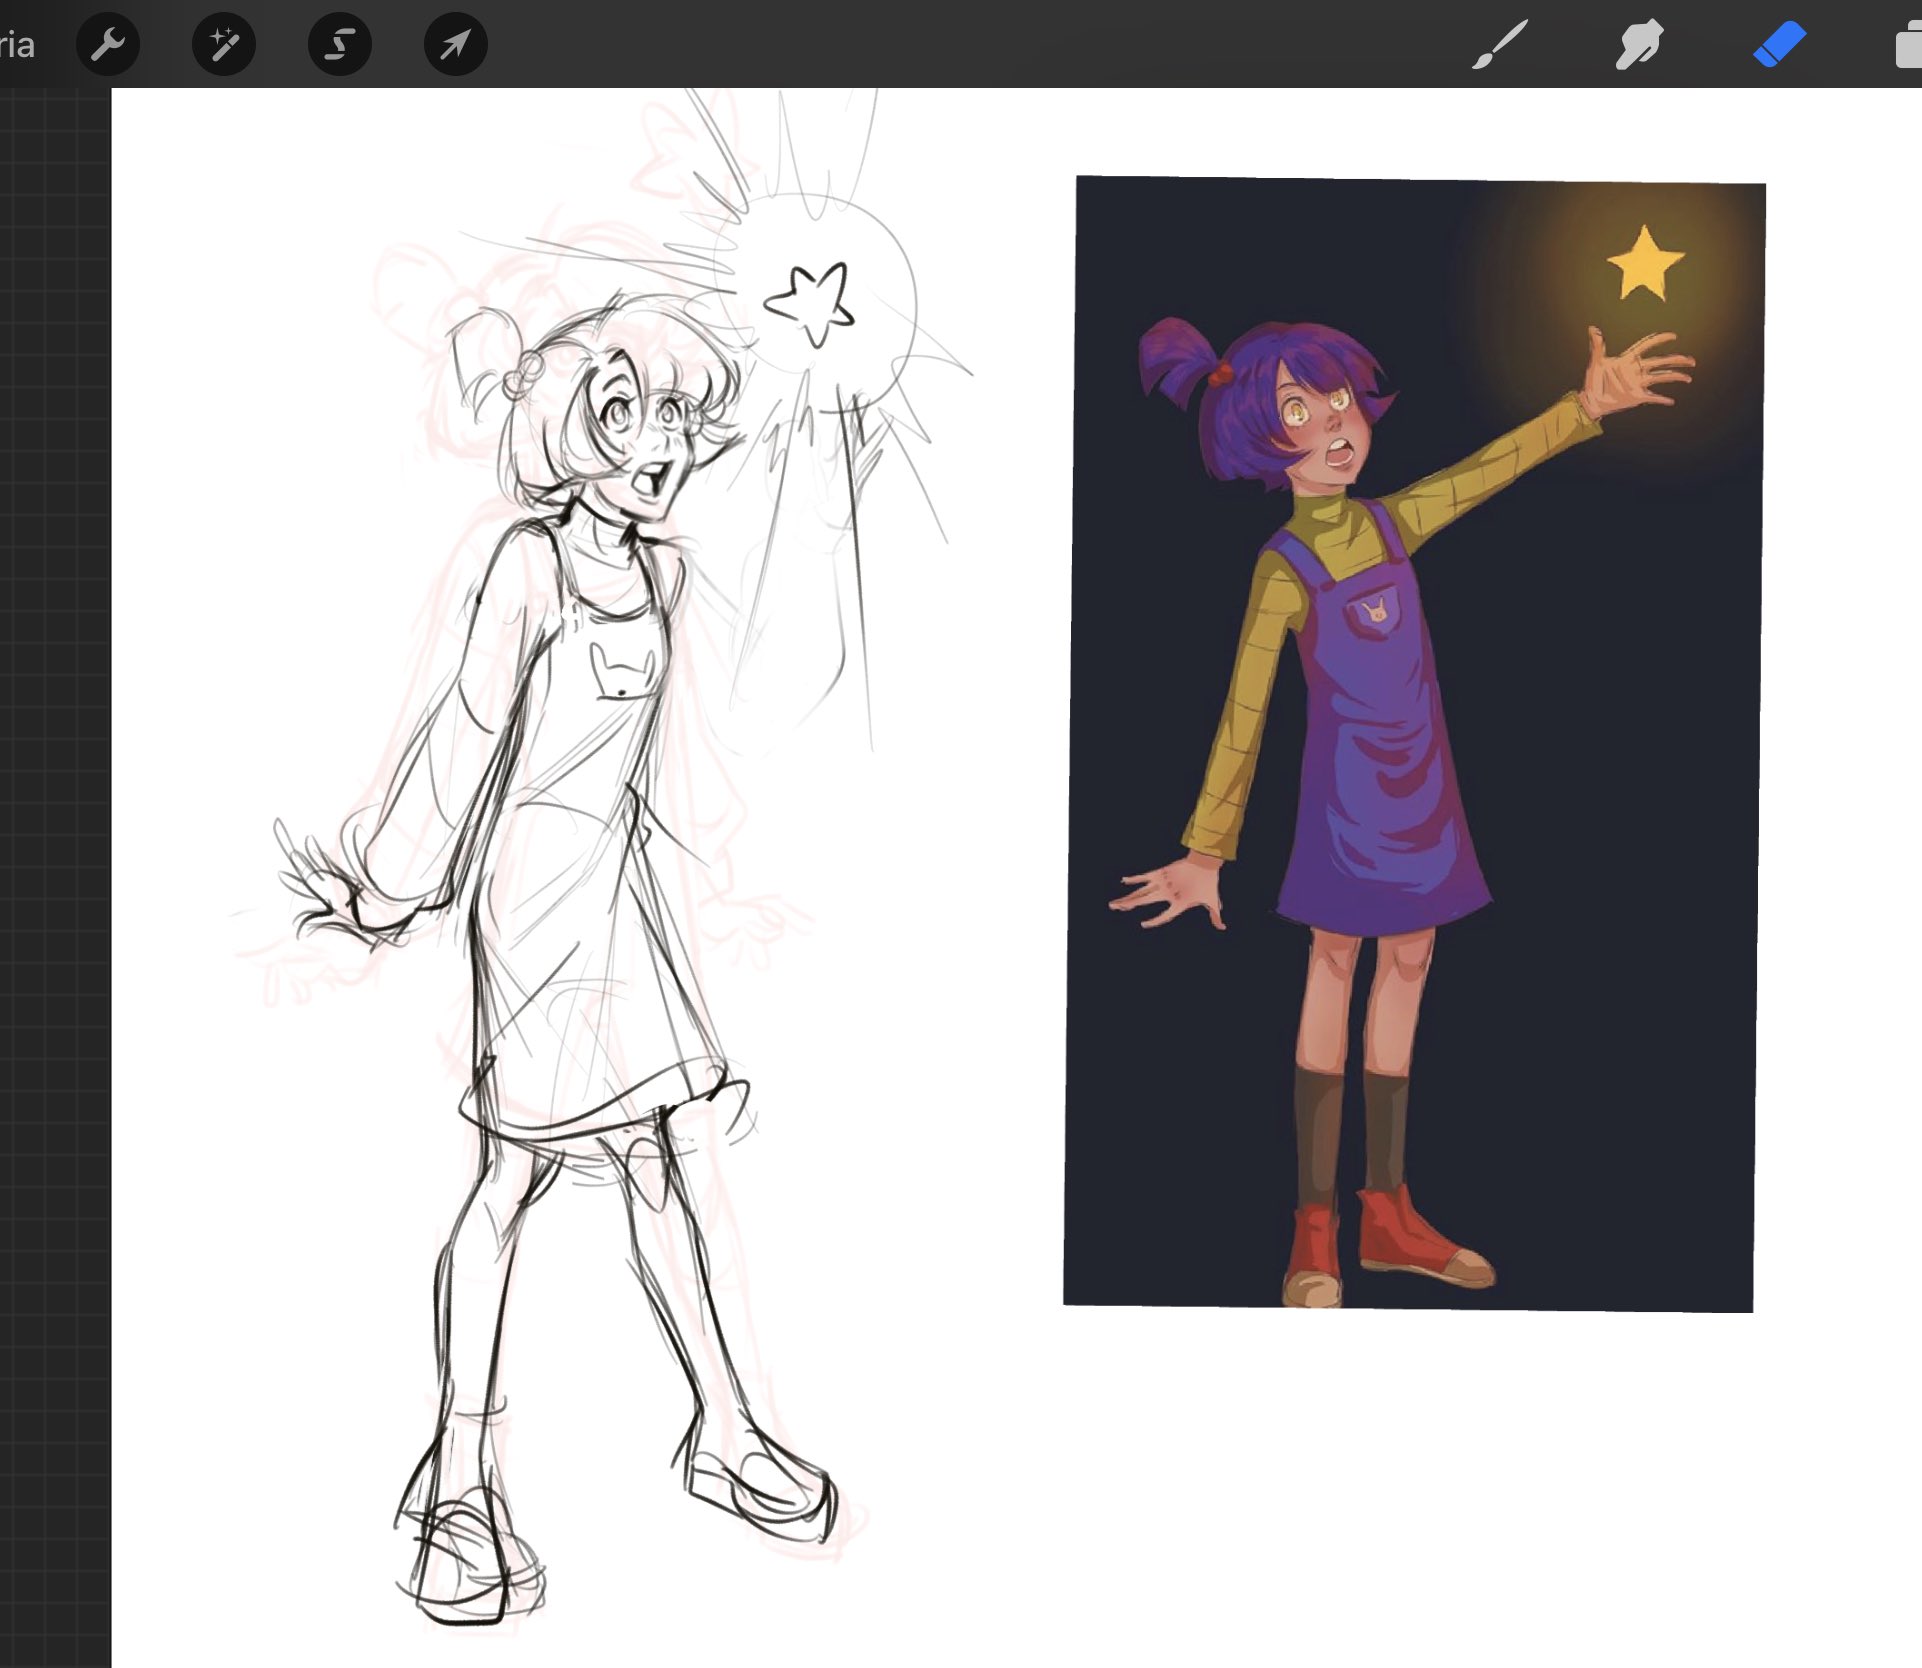This screenshot has height=1668, width=1922.
Task: Activate the Selection tool
Action: coord(339,44)
